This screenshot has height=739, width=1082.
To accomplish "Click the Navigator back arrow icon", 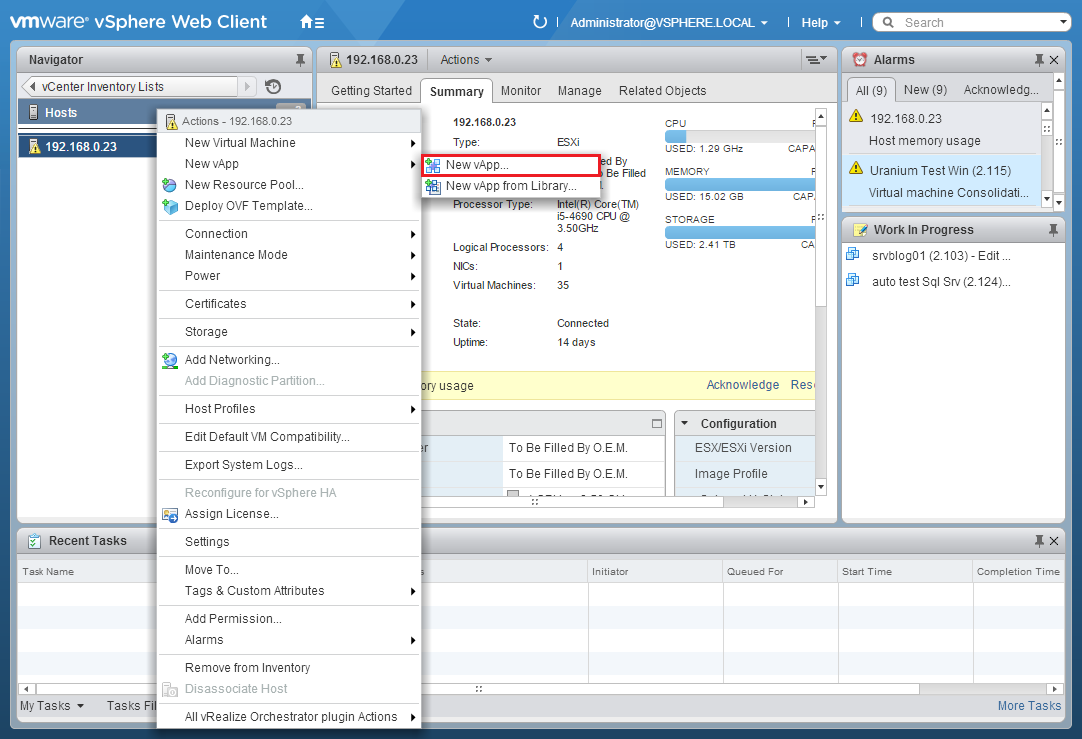I will pos(32,86).
